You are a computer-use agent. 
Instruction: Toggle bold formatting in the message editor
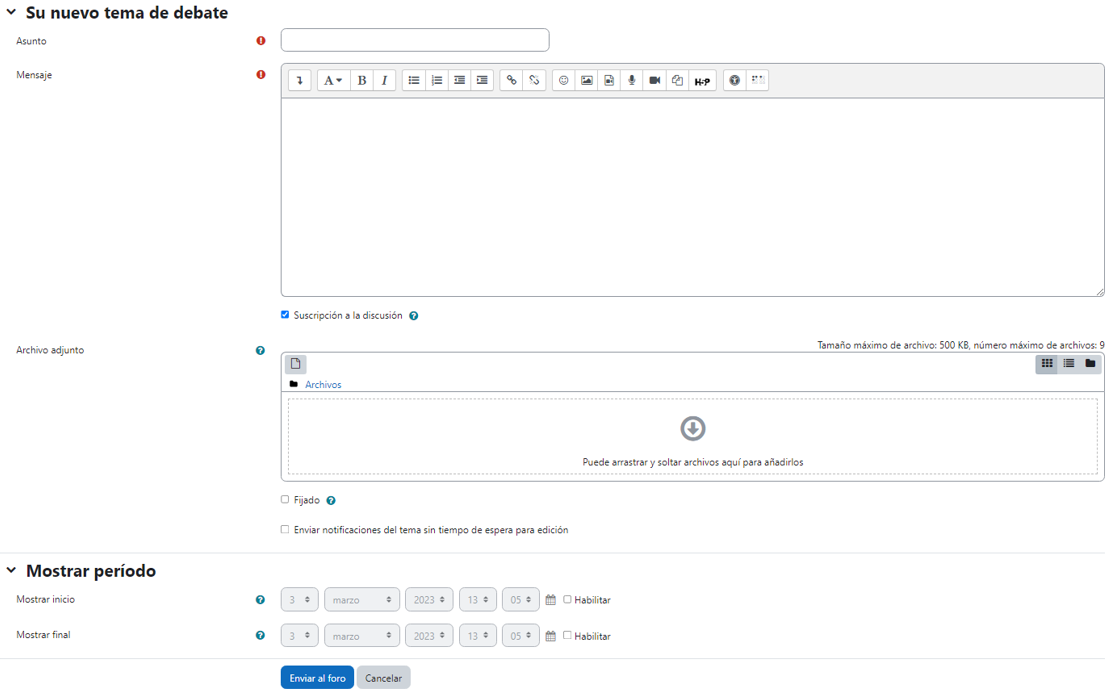tap(362, 81)
